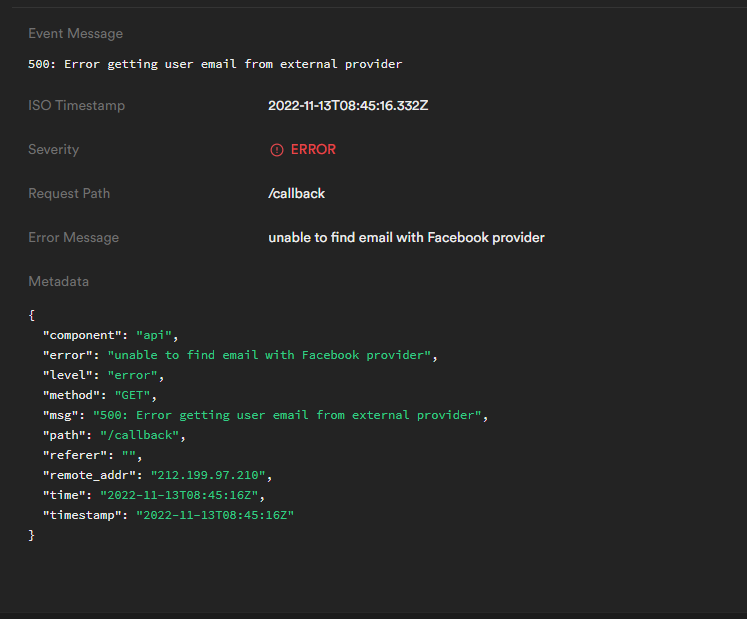Viewport: 747px width, 619px height.
Task: Click the Metadata section heading
Action: pos(58,282)
